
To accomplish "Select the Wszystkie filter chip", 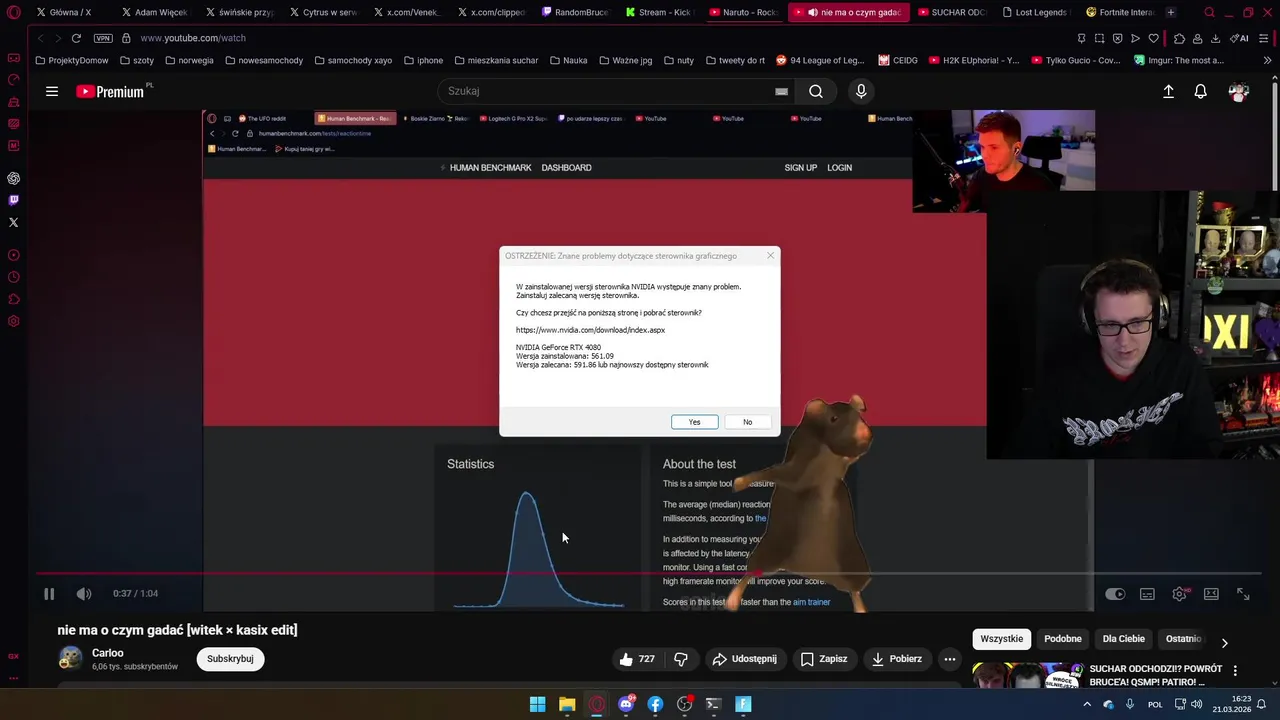I will click(x=1002, y=639).
